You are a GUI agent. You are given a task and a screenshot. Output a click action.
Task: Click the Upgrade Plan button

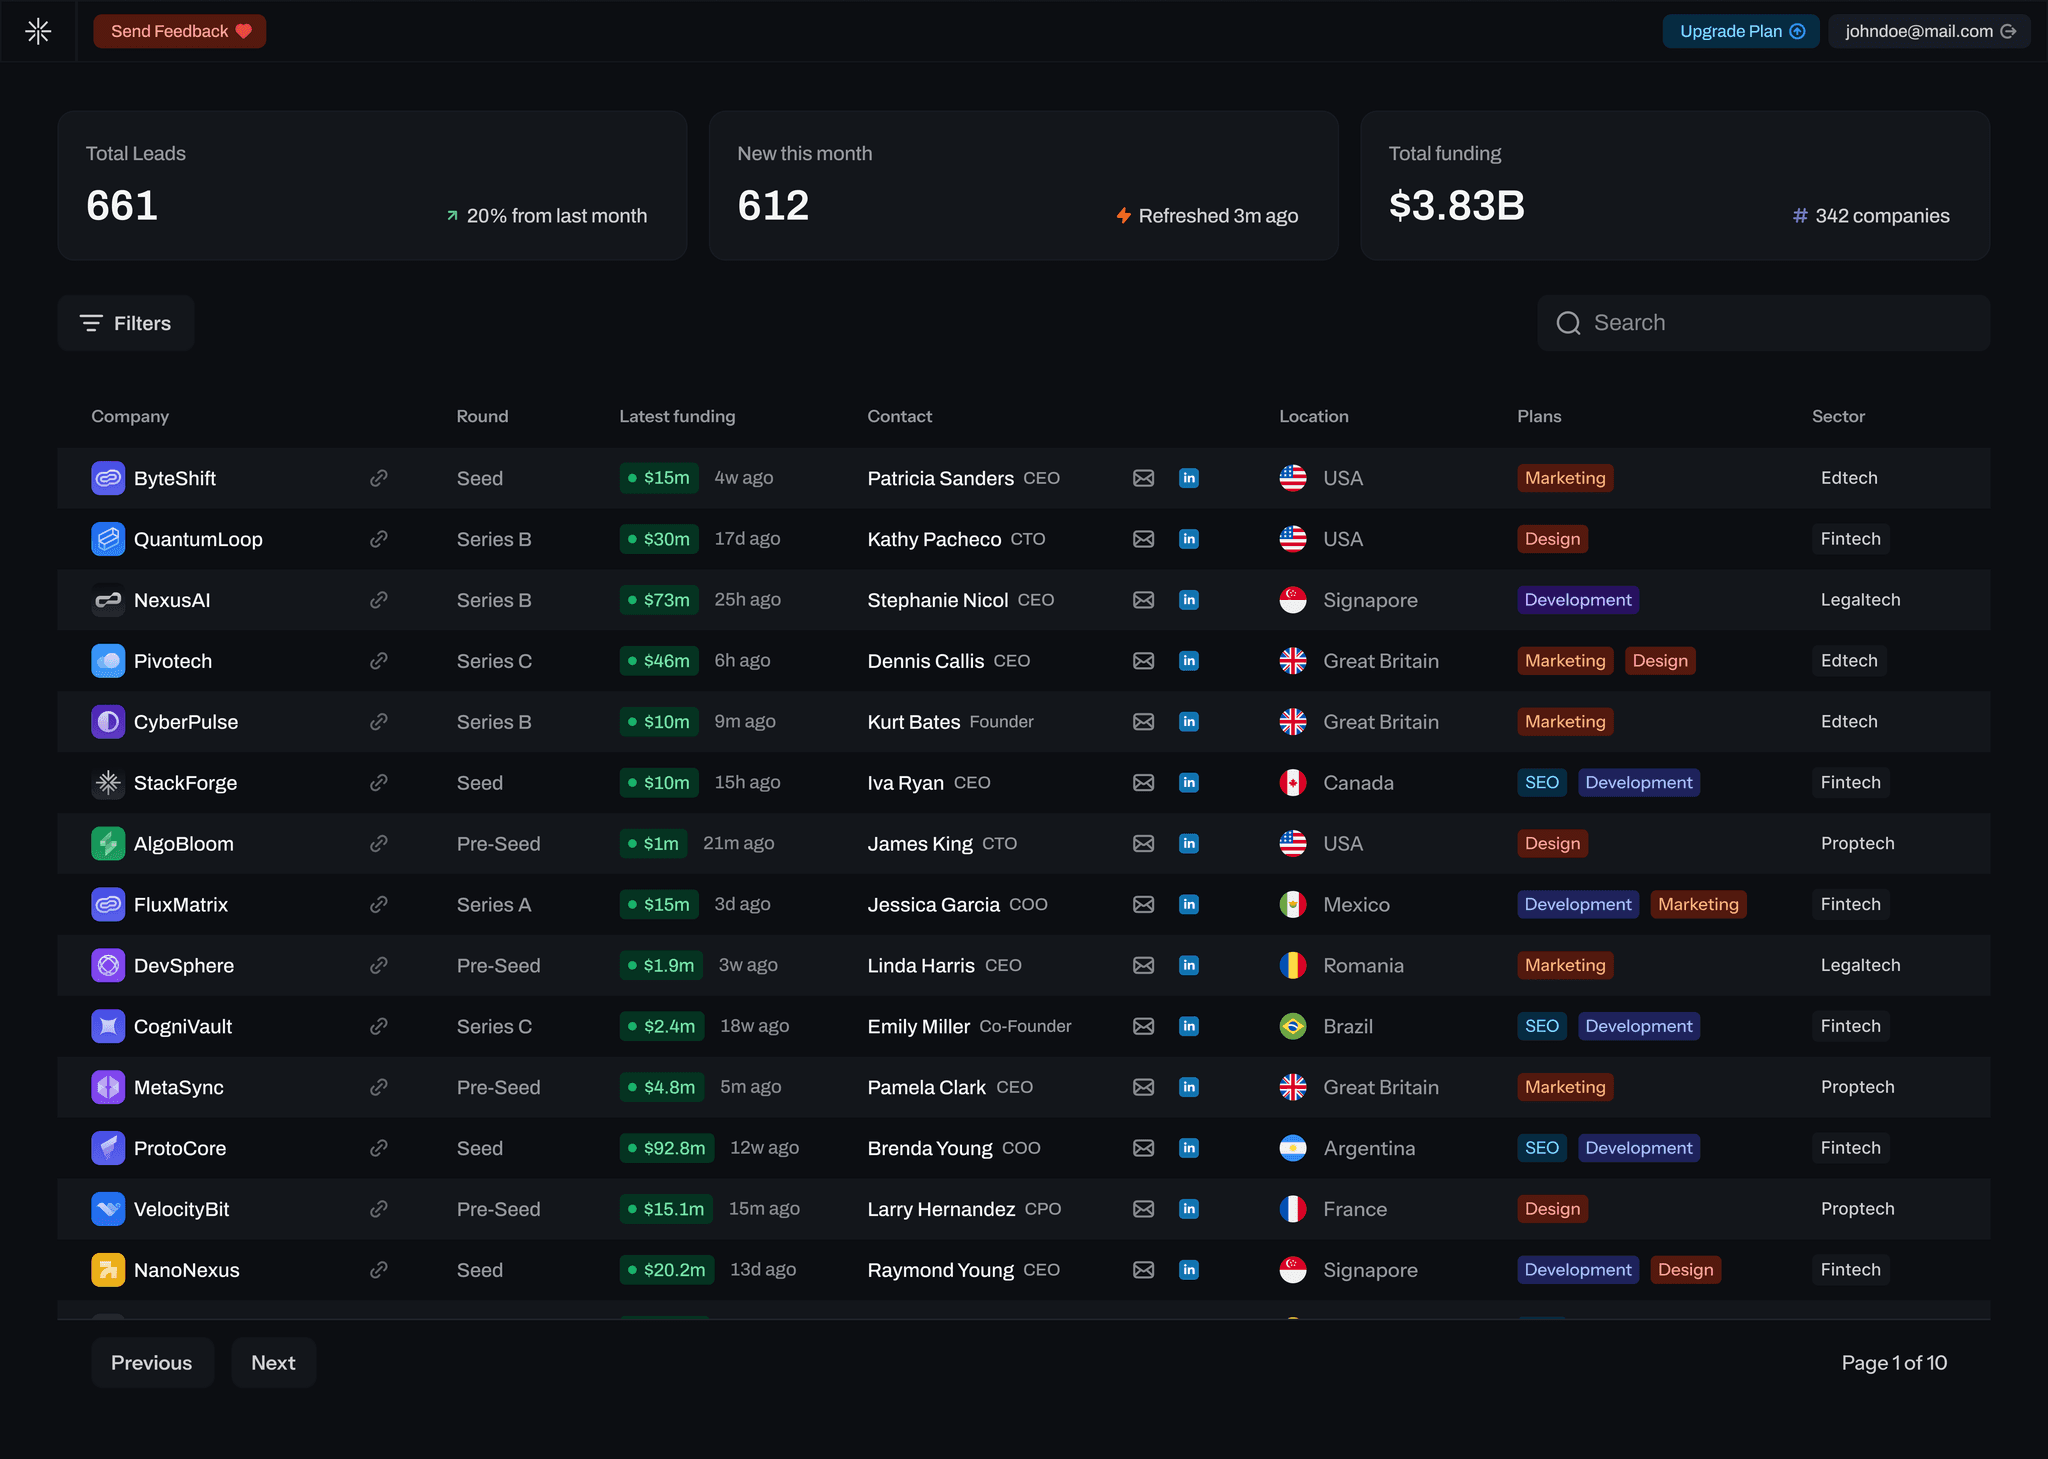pyautogui.click(x=1740, y=31)
